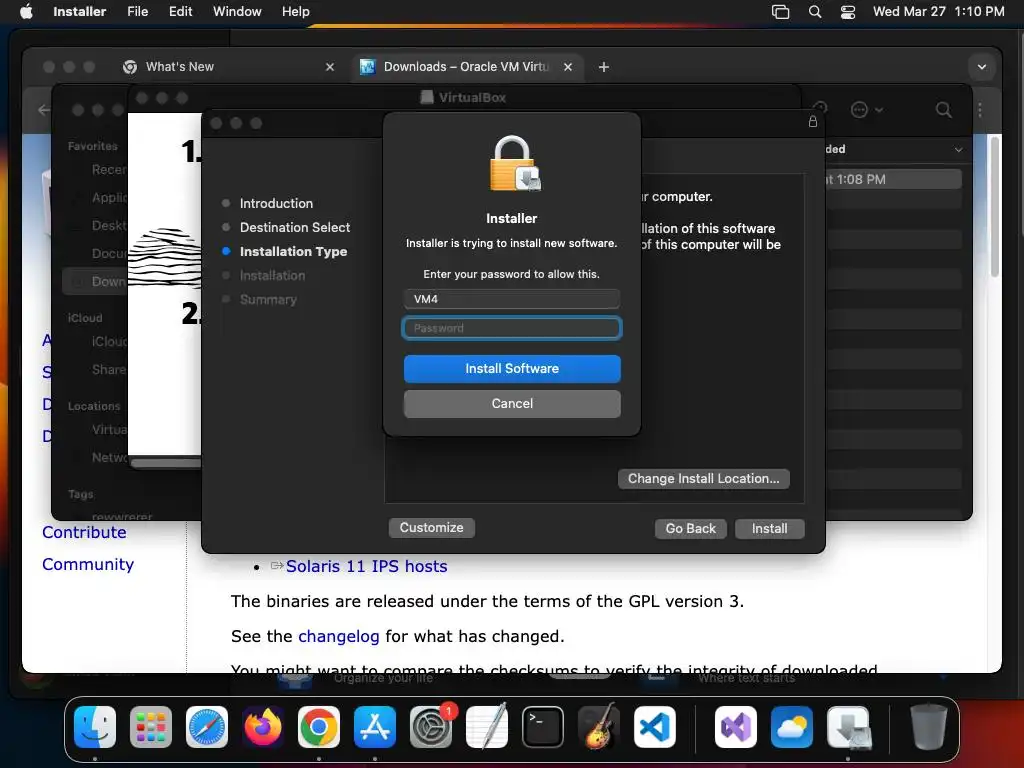
Task: Click Change Install Location button
Action: coord(703,479)
